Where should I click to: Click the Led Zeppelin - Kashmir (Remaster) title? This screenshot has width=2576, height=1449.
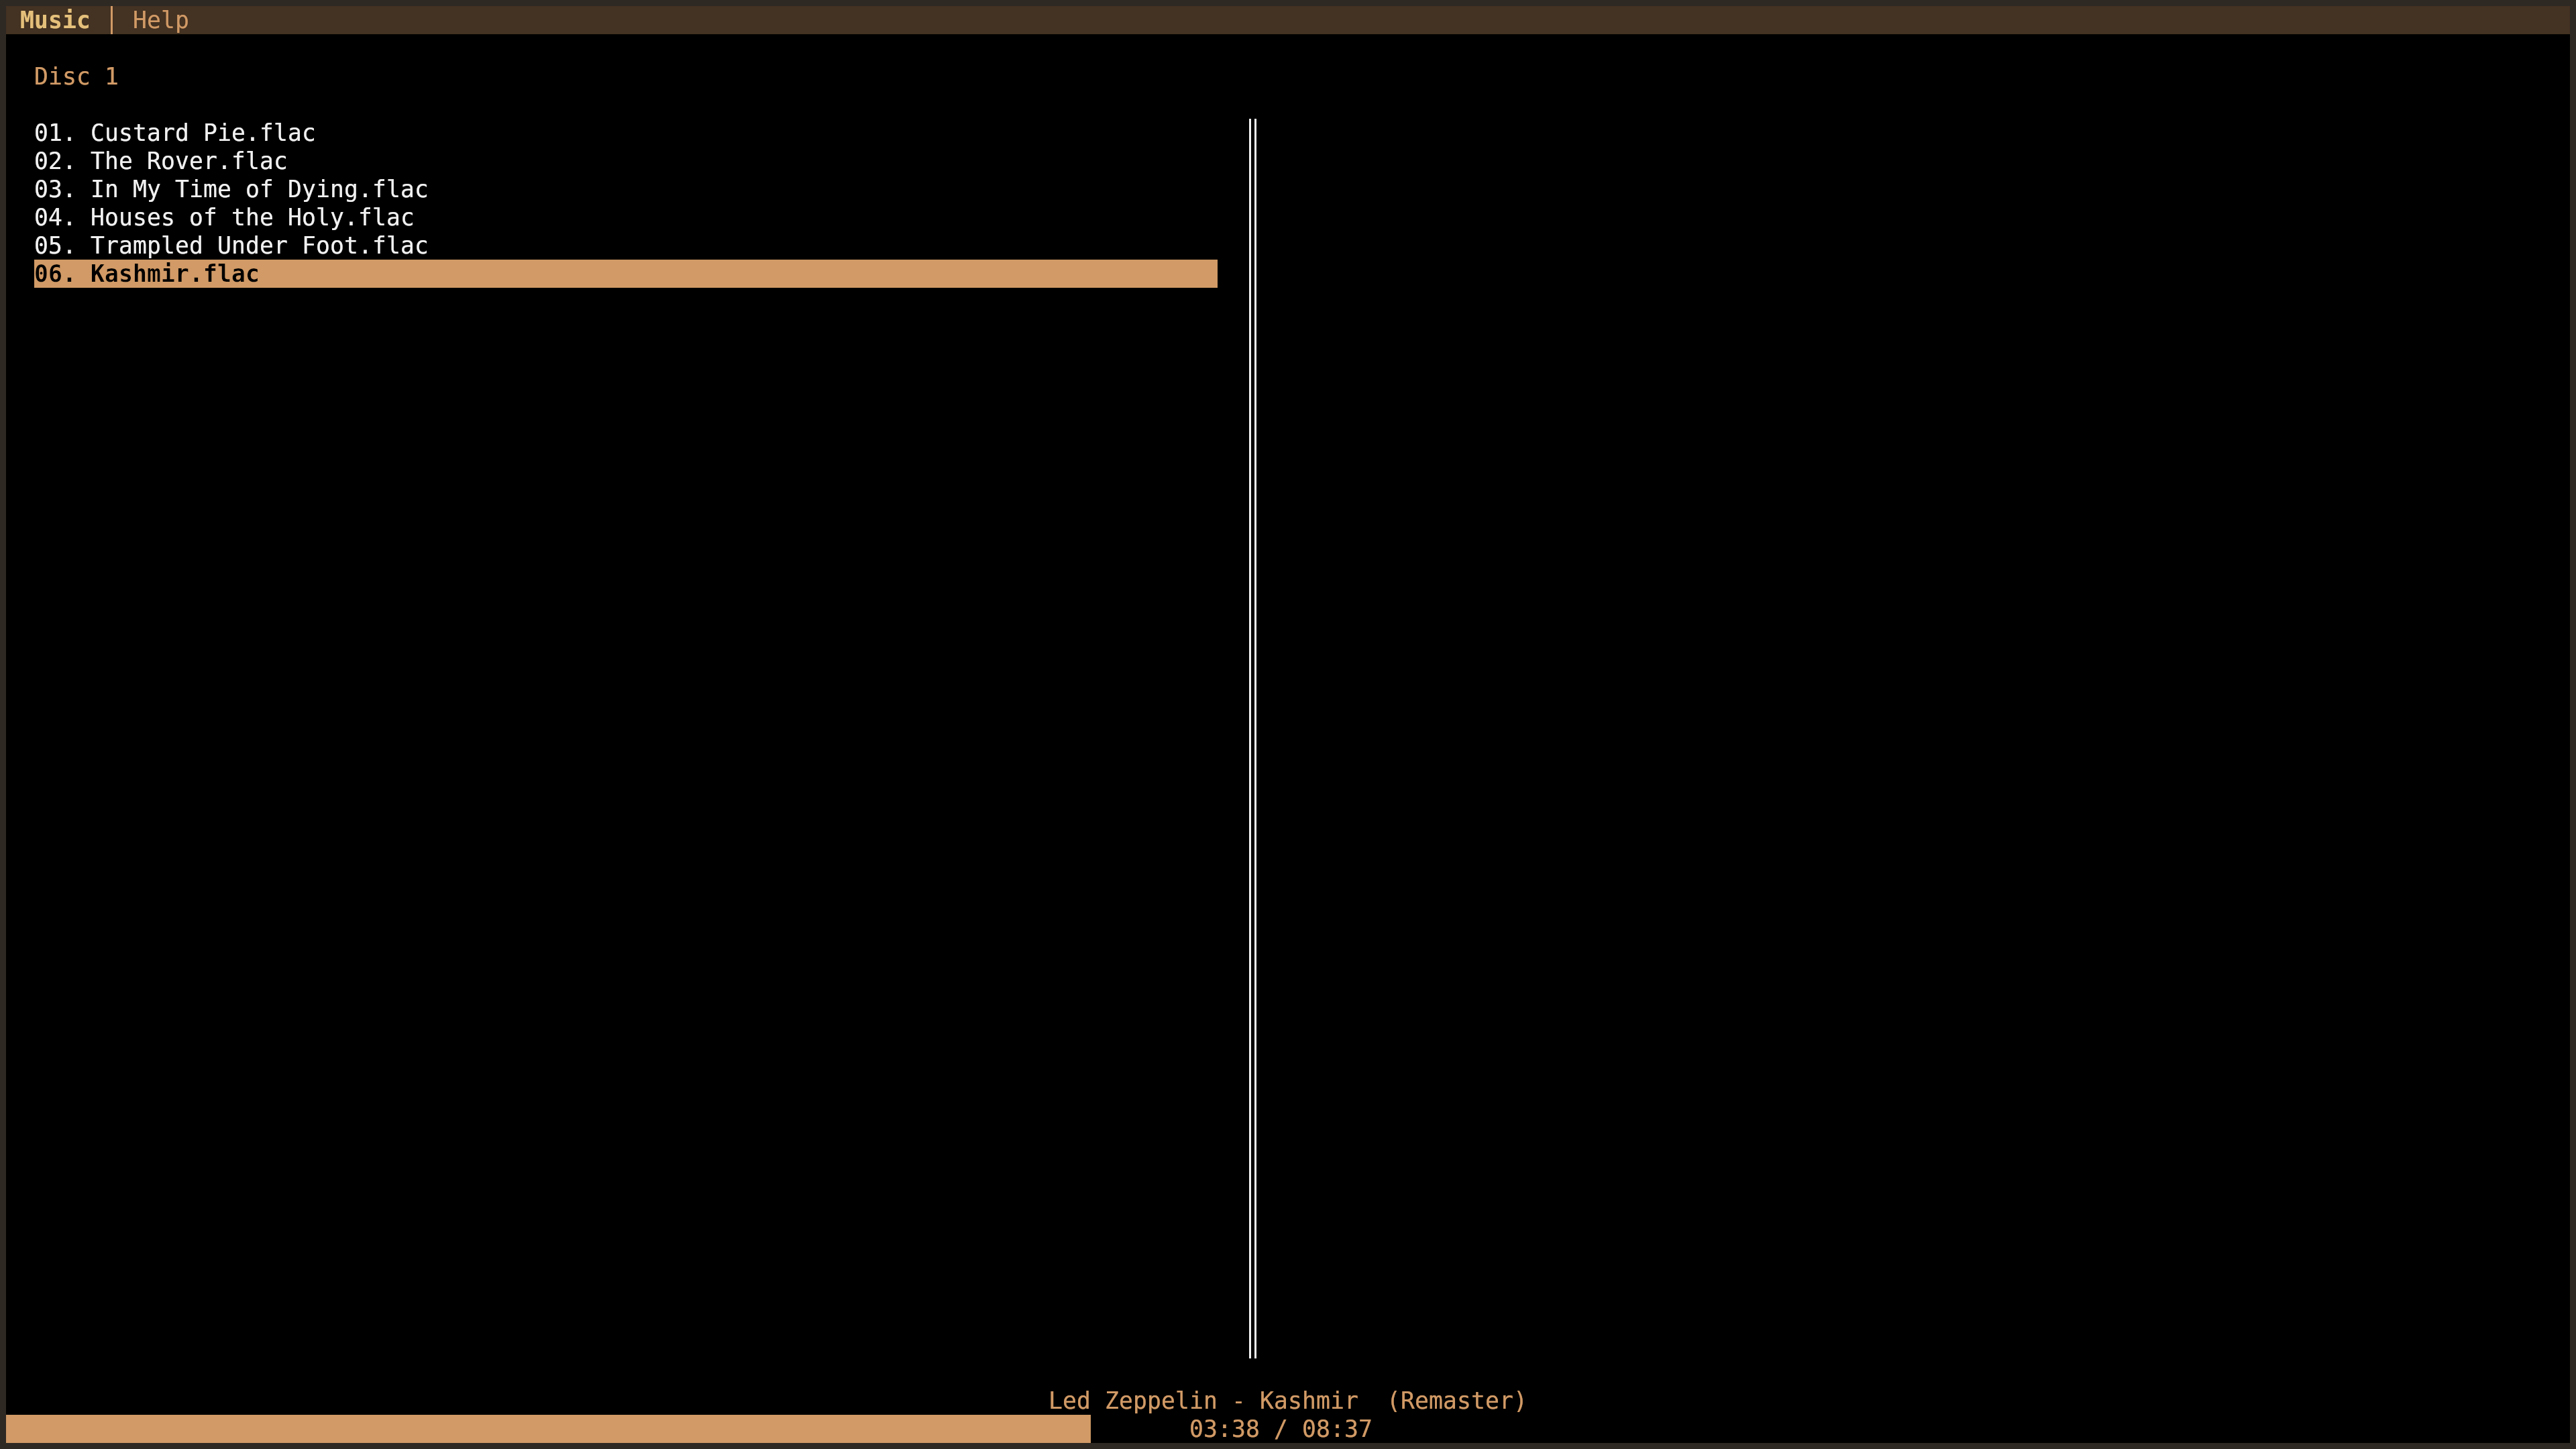coord(1287,1400)
